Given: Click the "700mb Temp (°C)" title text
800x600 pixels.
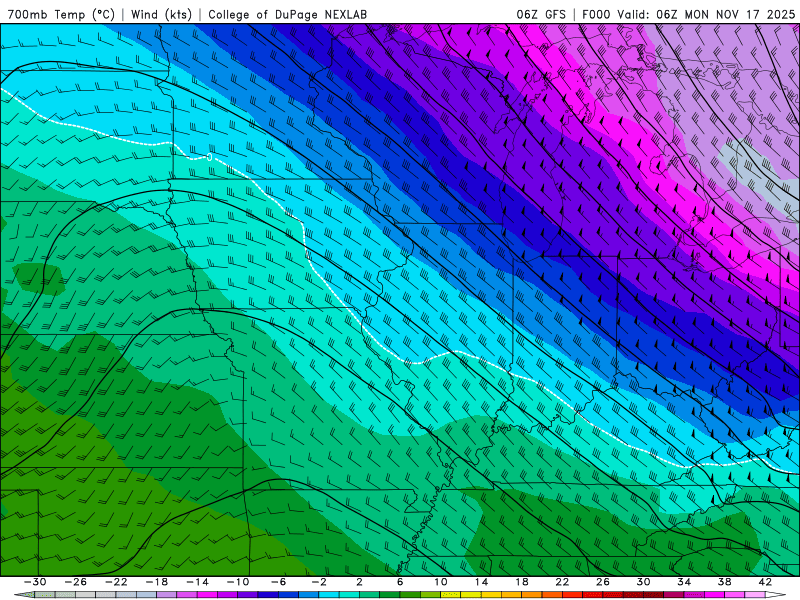Looking at the screenshot, I should [61, 15].
